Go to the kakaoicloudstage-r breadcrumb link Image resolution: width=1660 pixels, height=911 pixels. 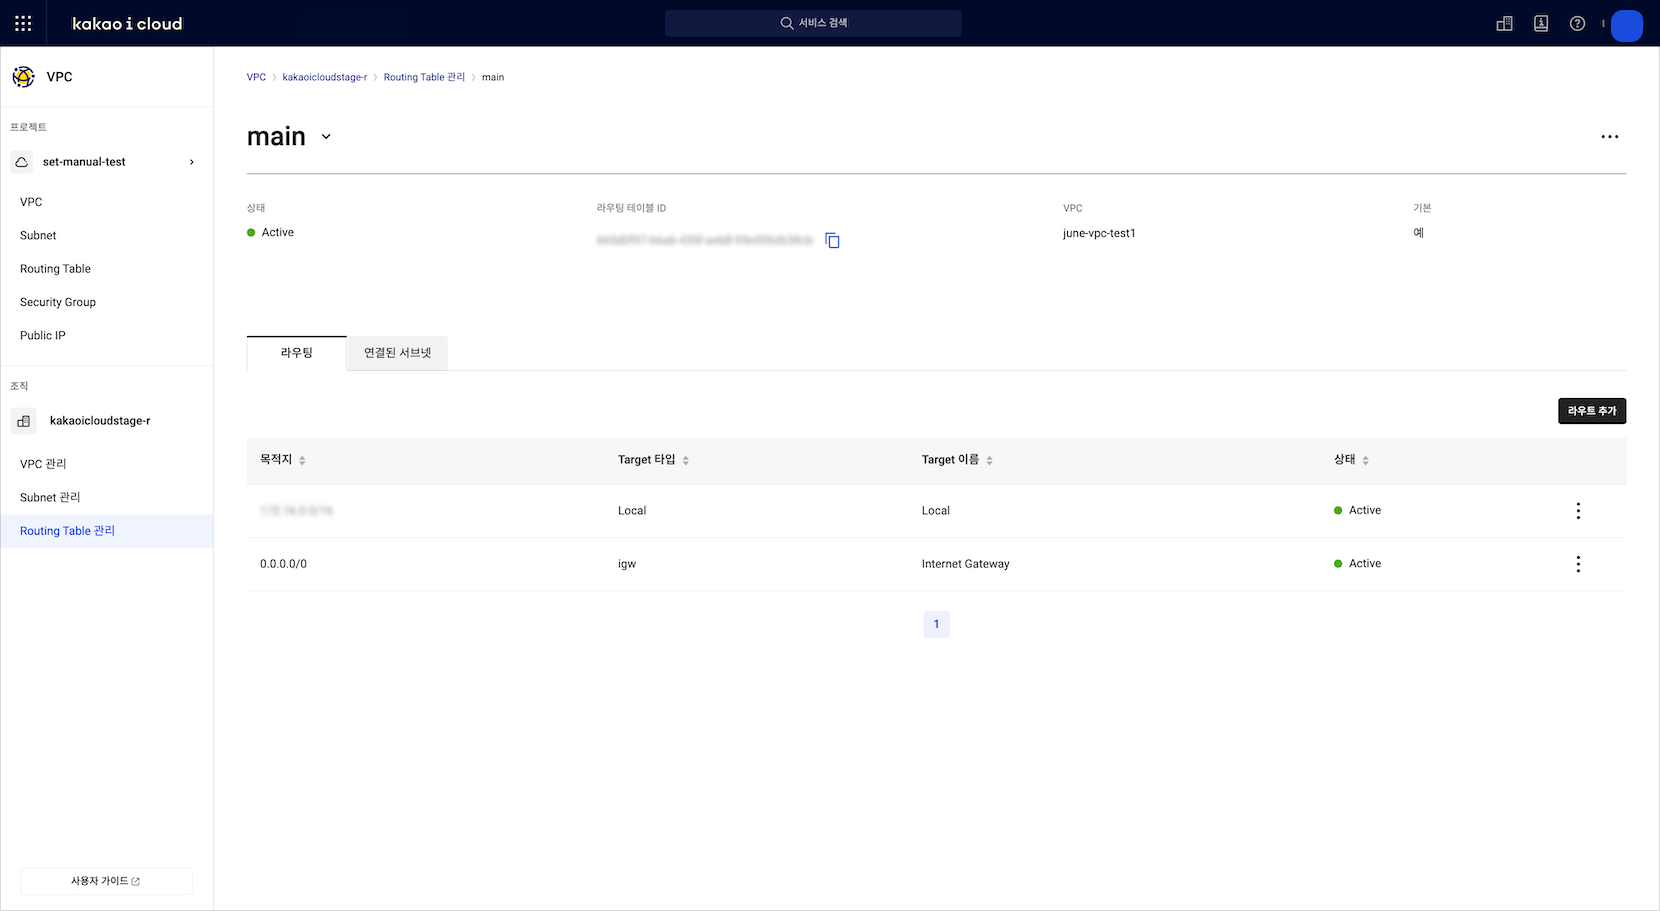(325, 77)
